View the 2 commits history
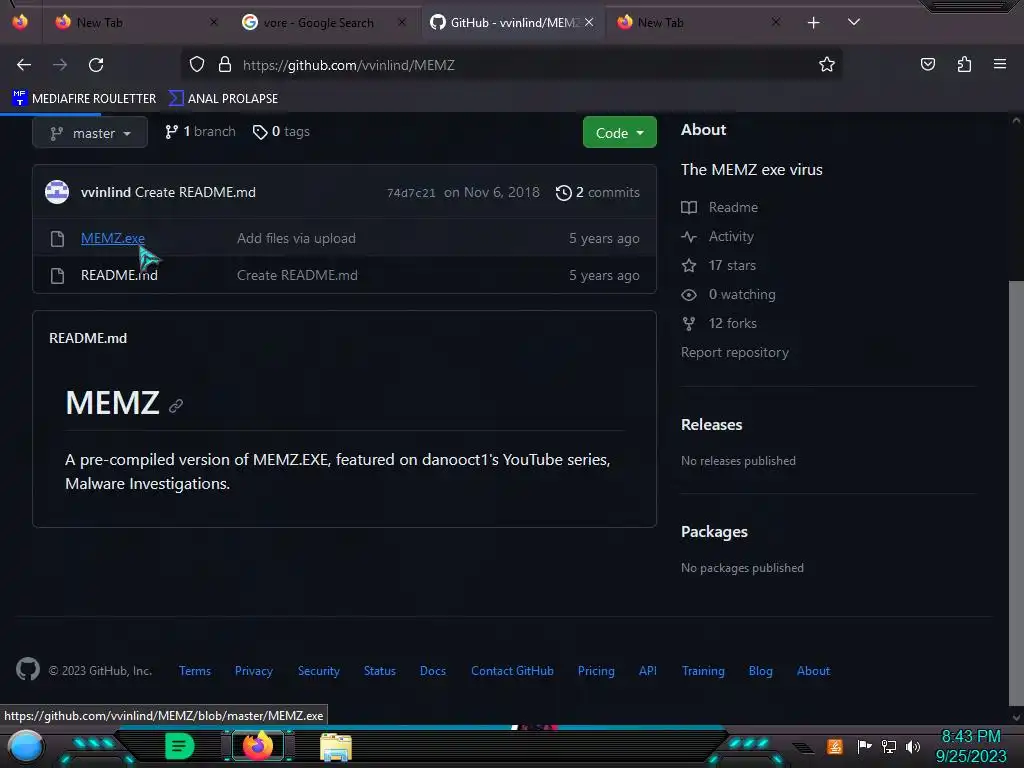Viewport: 1024px width, 768px height. (x=598, y=193)
